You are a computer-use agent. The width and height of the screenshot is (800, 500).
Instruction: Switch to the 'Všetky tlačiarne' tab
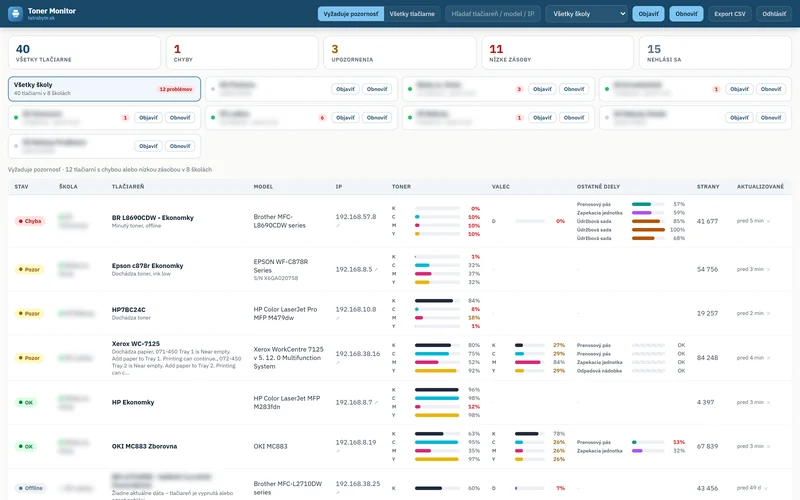[x=412, y=14]
